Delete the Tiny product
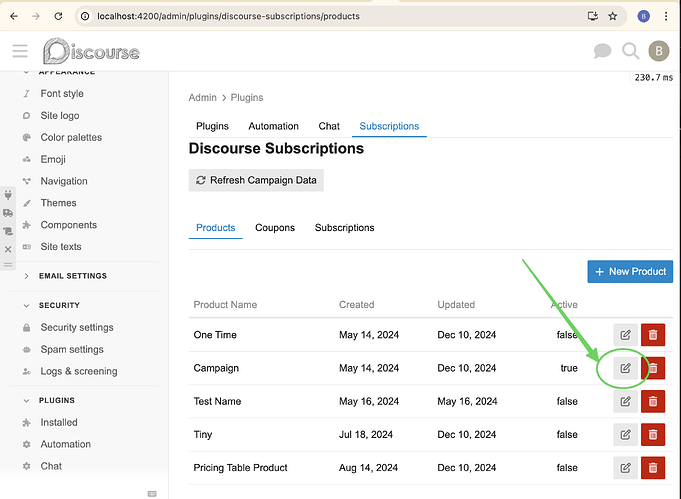Screen dimensions: 681x499 (x=653, y=435)
